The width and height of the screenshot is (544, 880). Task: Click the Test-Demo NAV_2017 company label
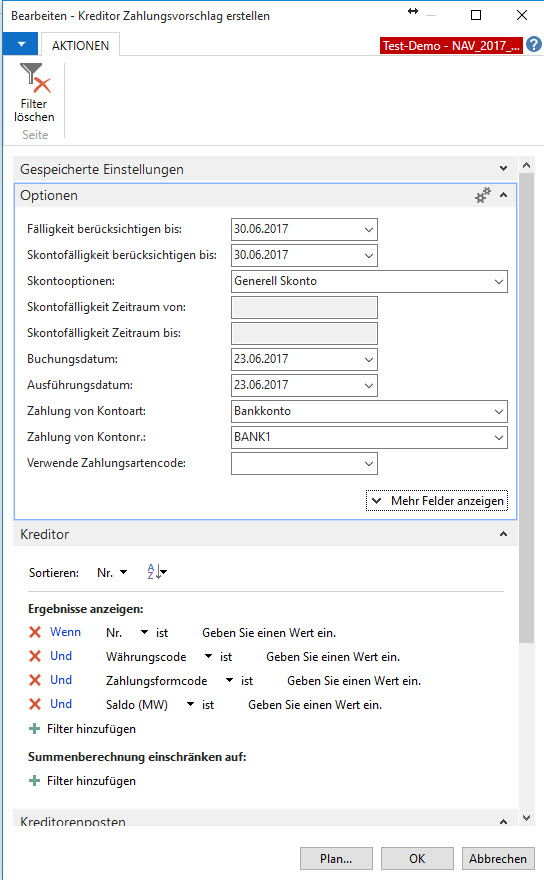451,45
